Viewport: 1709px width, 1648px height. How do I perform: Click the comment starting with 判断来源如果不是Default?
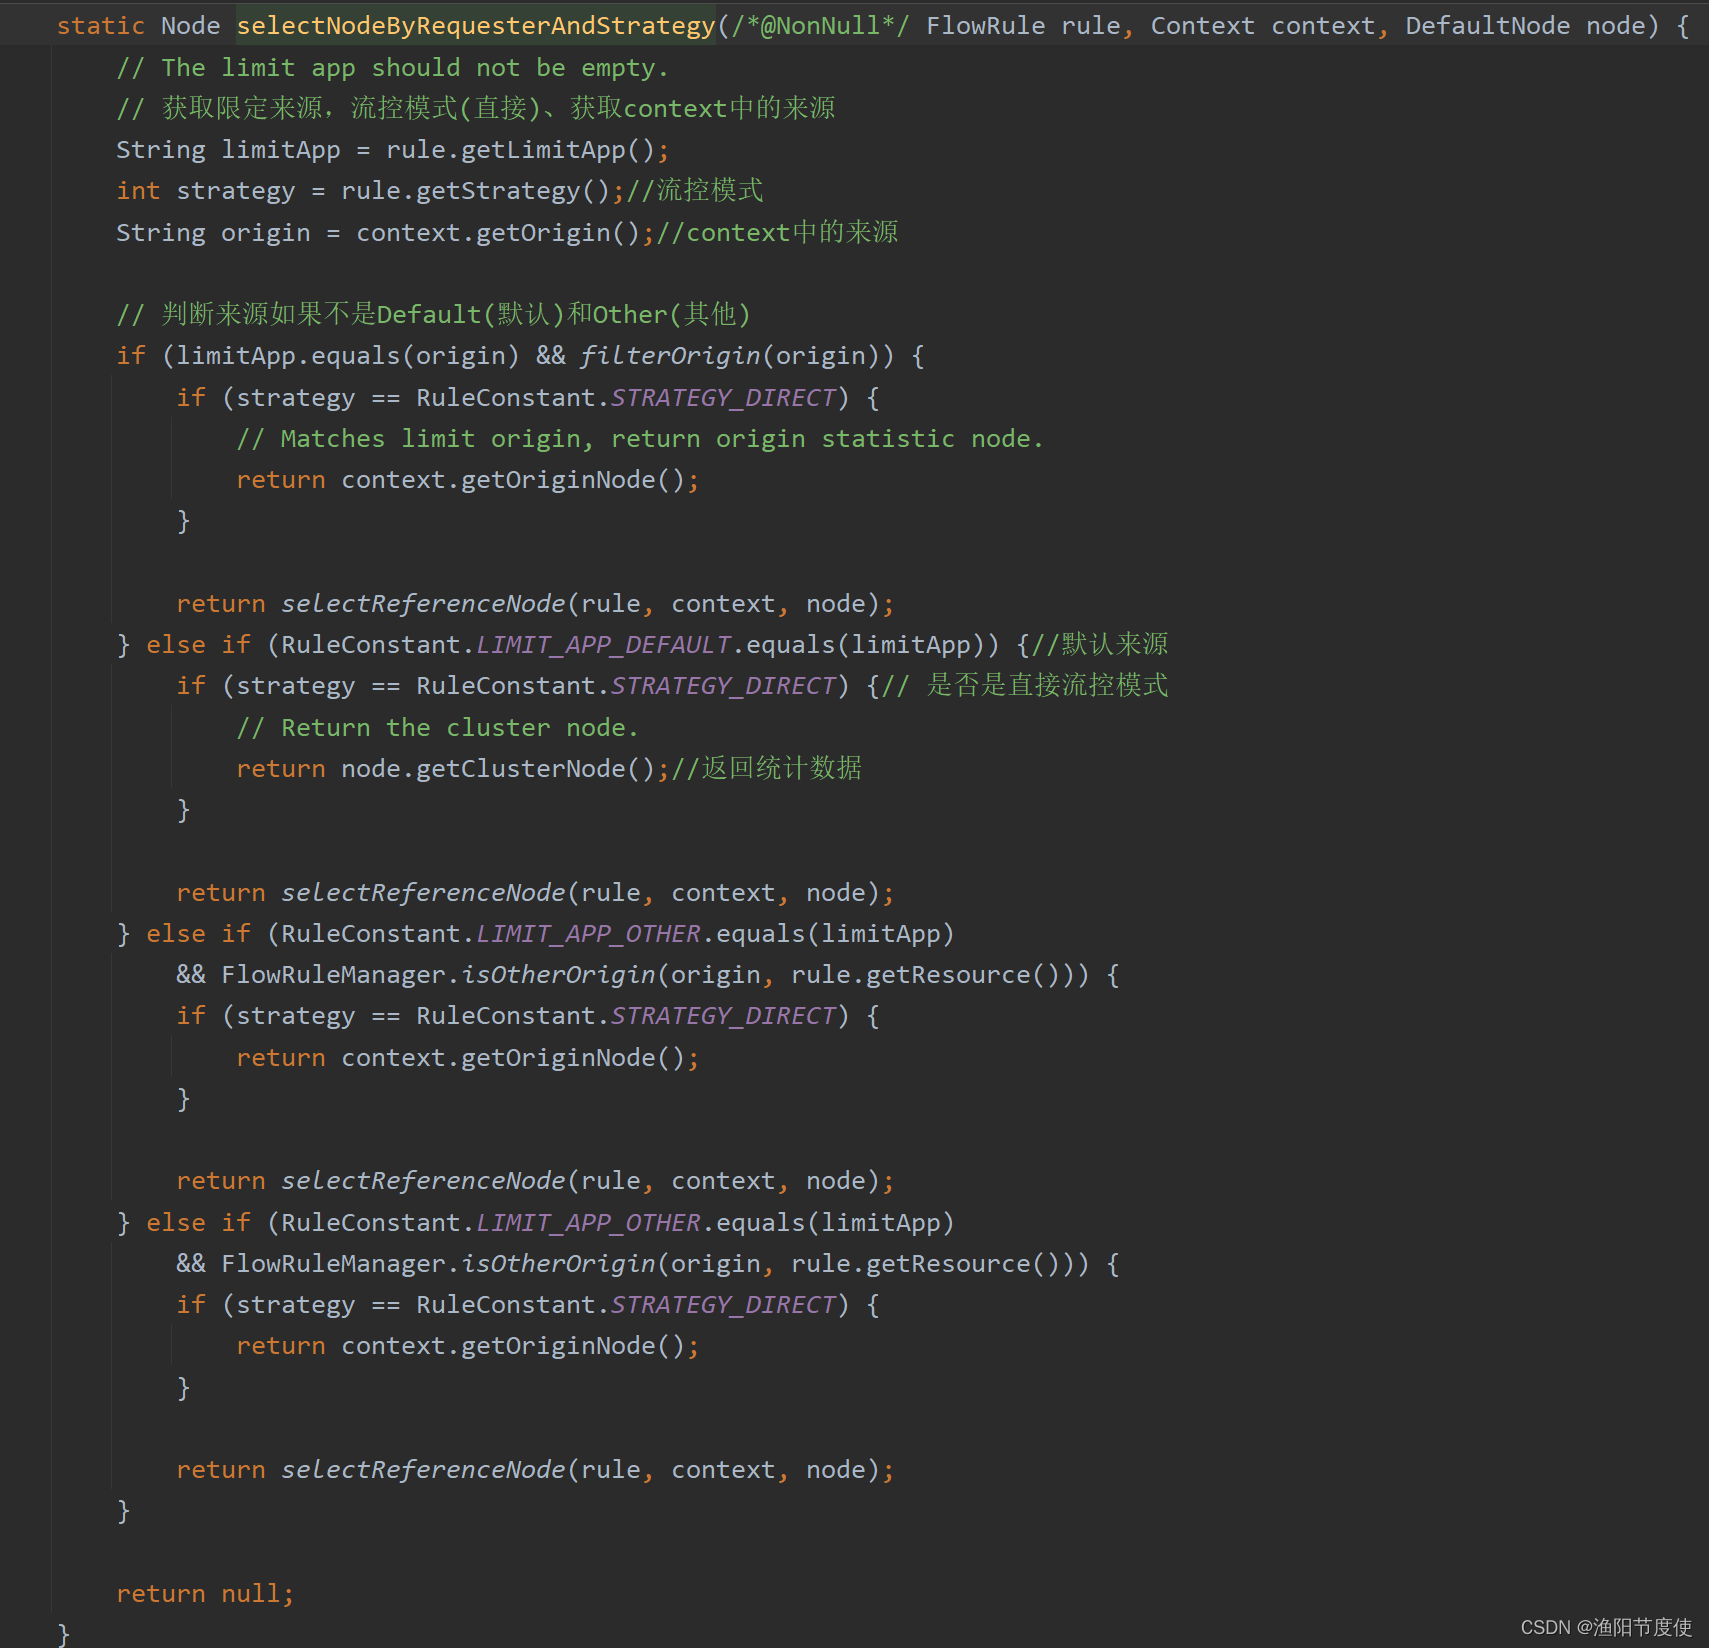tap(433, 314)
